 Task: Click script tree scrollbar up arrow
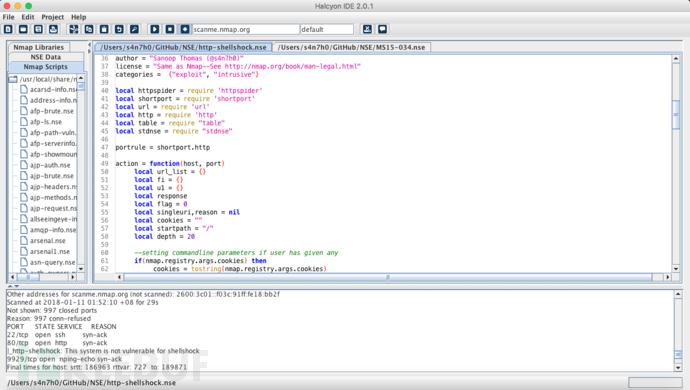pyautogui.click(x=81, y=78)
